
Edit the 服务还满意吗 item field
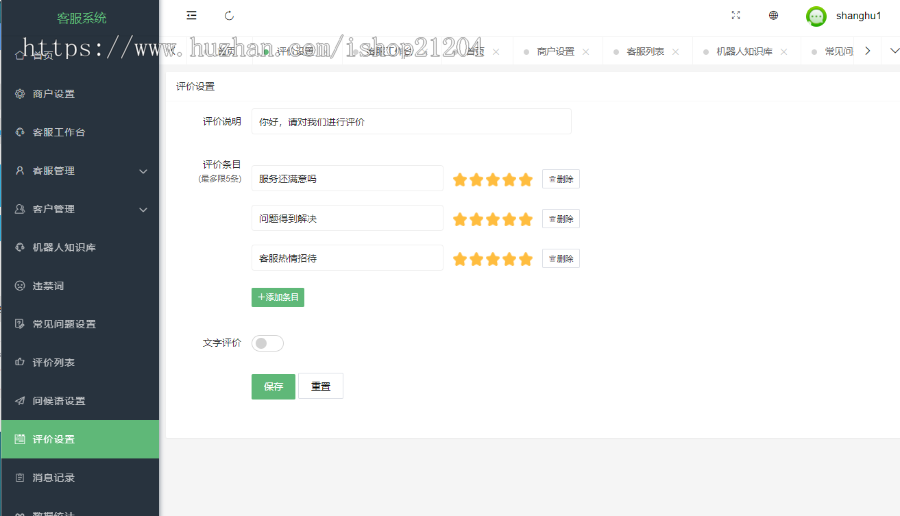pos(347,179)
